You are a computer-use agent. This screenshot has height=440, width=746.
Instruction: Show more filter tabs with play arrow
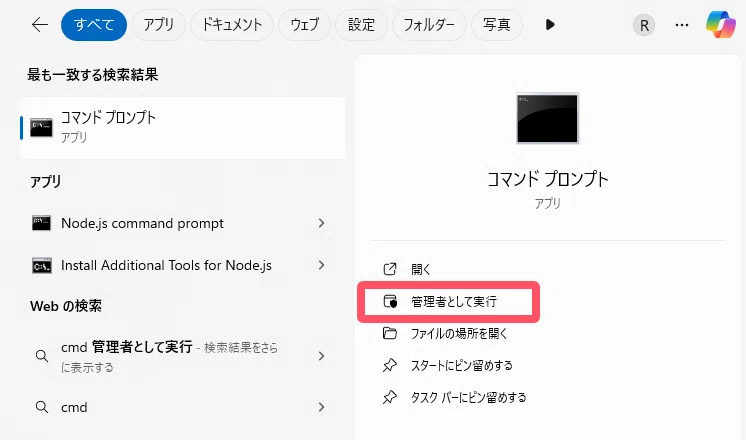pyautogui.click(x=550, y=25)
